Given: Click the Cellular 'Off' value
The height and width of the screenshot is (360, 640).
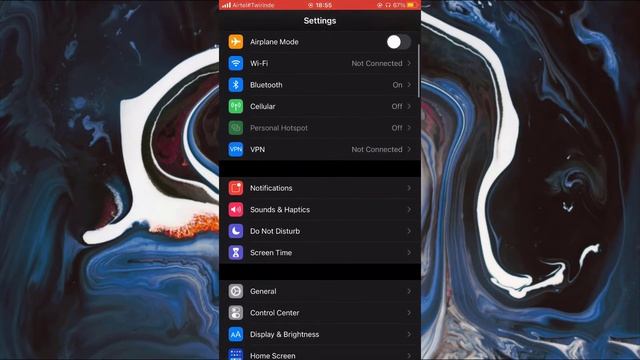Looking at the screenshot, I should [397, 106].
